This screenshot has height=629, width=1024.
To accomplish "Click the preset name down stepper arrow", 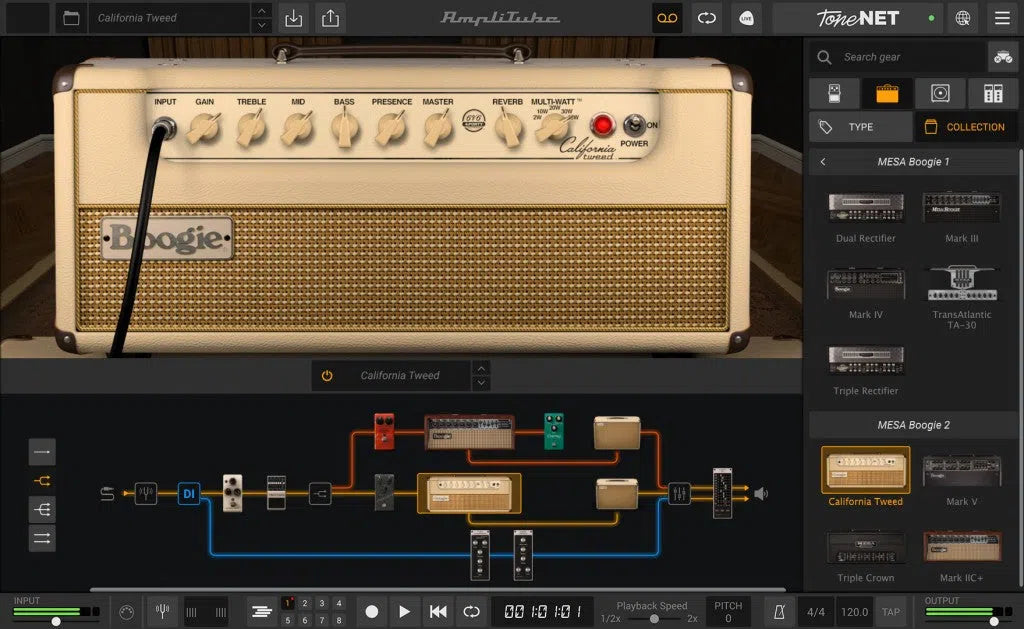I will [x=261, y=25].
